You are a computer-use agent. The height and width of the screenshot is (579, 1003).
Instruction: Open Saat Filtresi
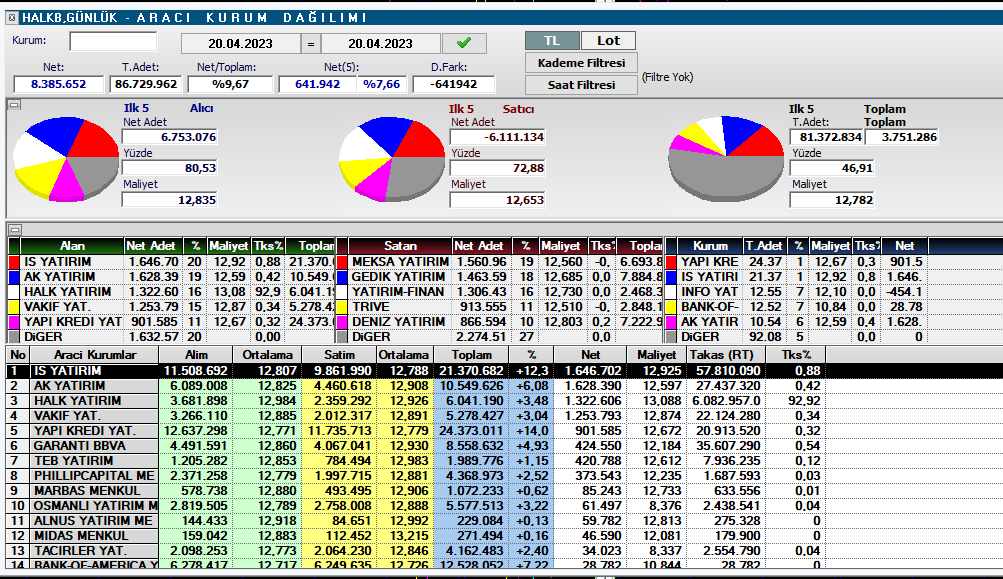[581, 84]
